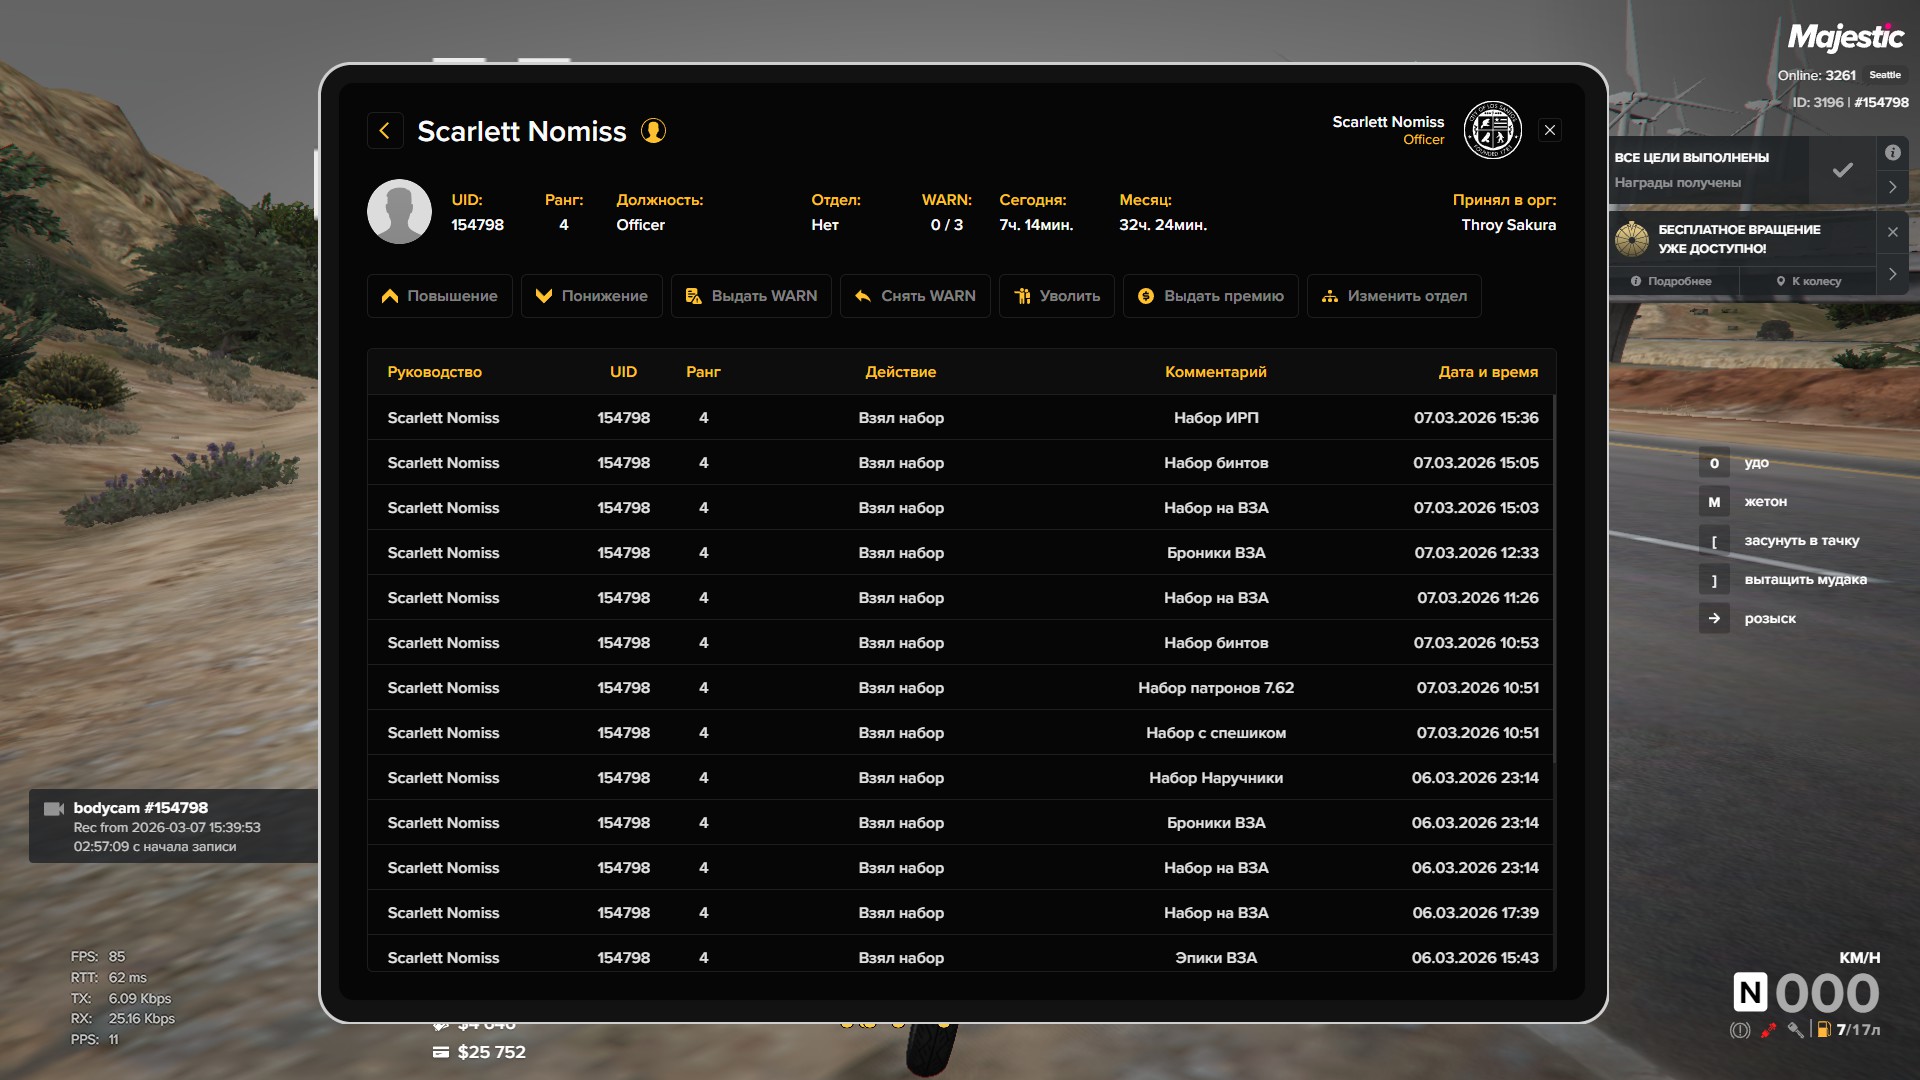Click Снять WARN button
Viewport: 1920px width, 1080px height.
(x=915, y=296)
